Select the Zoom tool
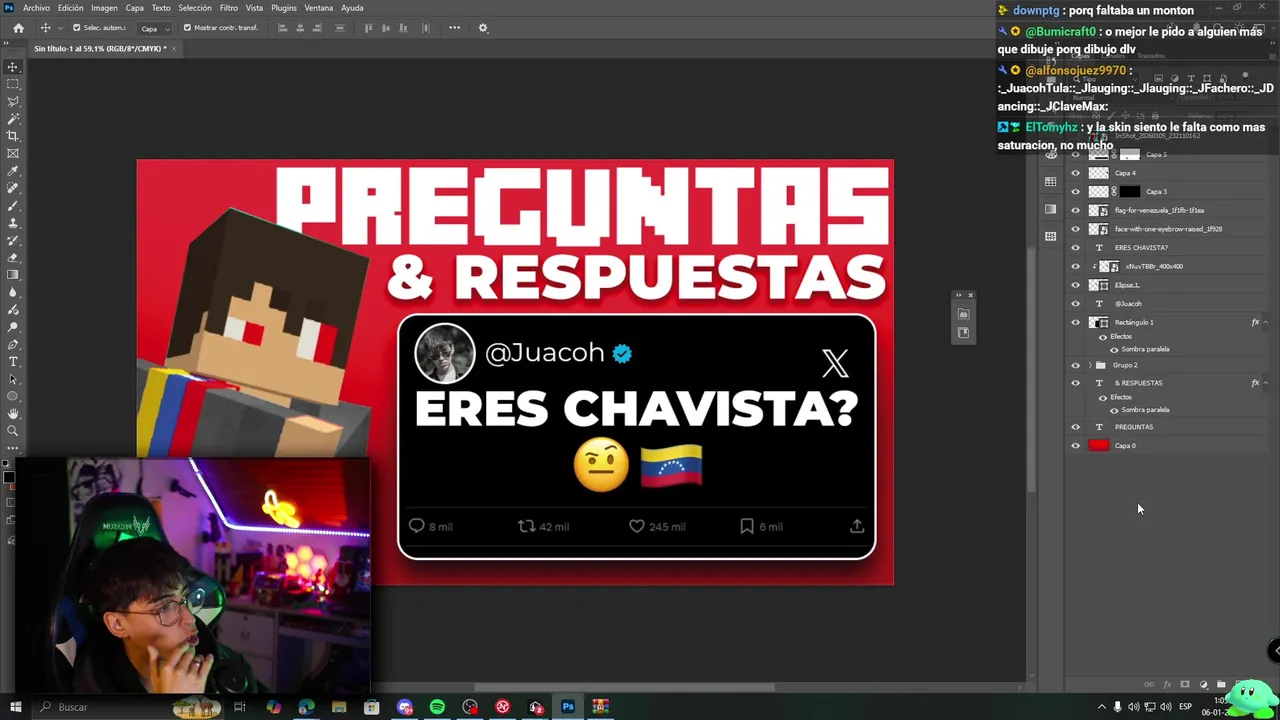This screenshot has width=1280, height=720. click(x=13, y=431)
